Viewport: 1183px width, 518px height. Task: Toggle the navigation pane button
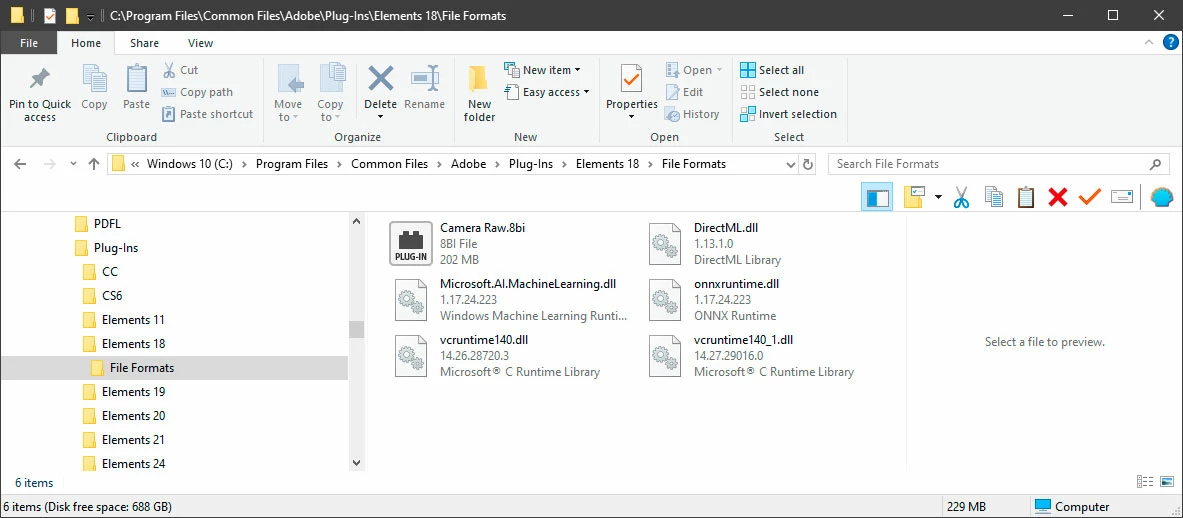(877, 198)
